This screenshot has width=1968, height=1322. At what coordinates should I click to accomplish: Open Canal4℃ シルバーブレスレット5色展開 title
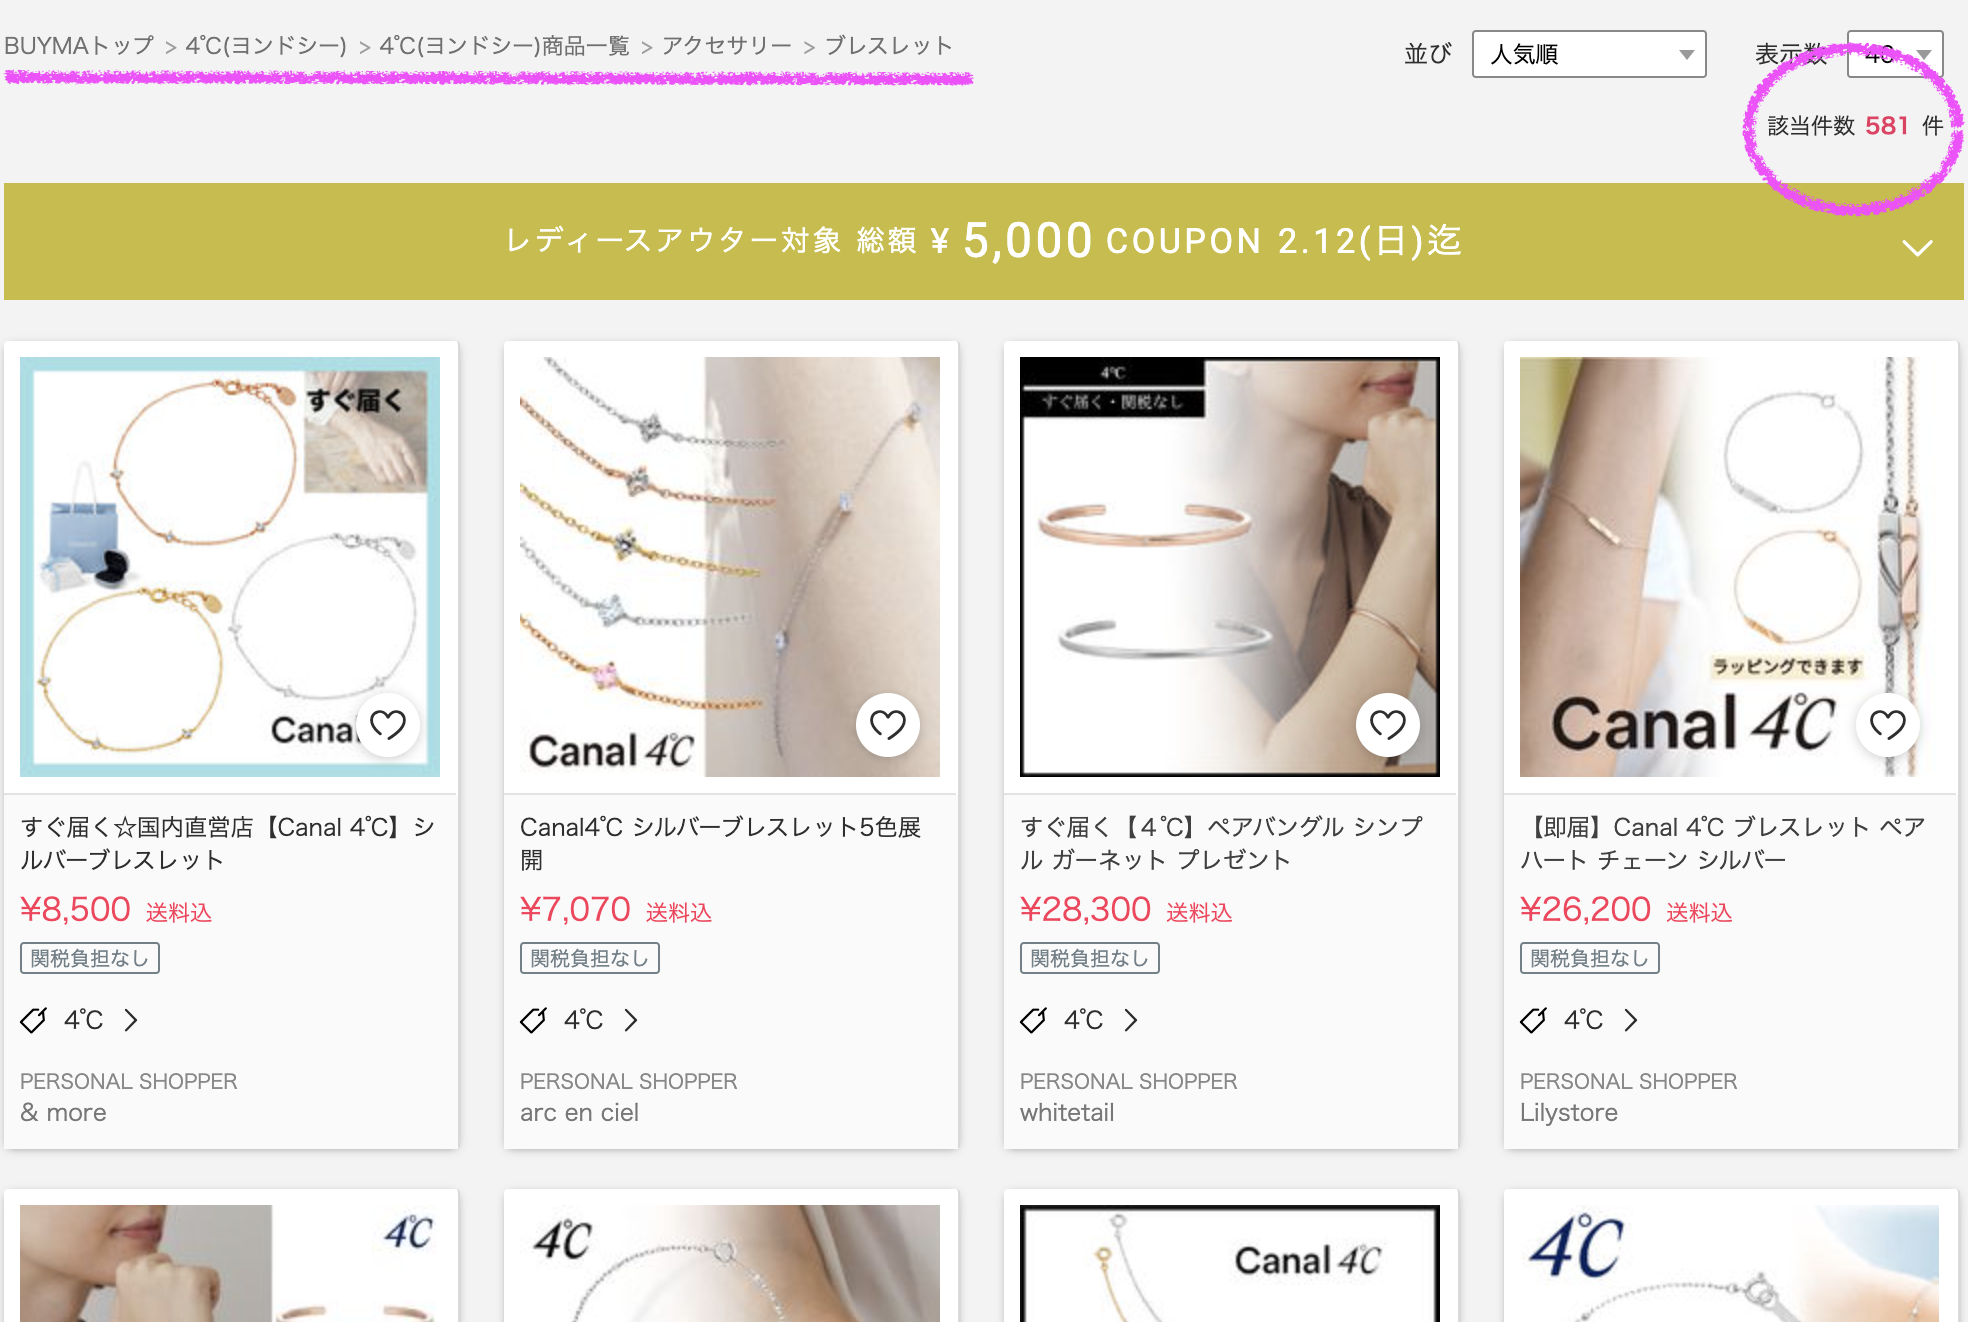(x=721, y=843)
